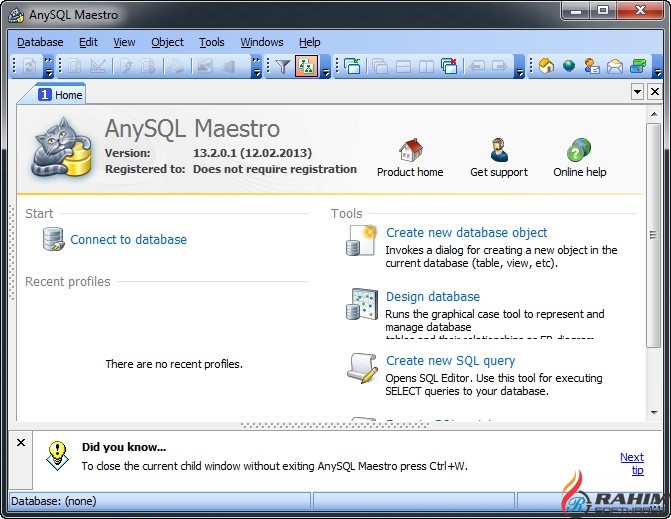Click the green cards toolbar icon
This screenshot has height=519, width=671.
(638, 66)
